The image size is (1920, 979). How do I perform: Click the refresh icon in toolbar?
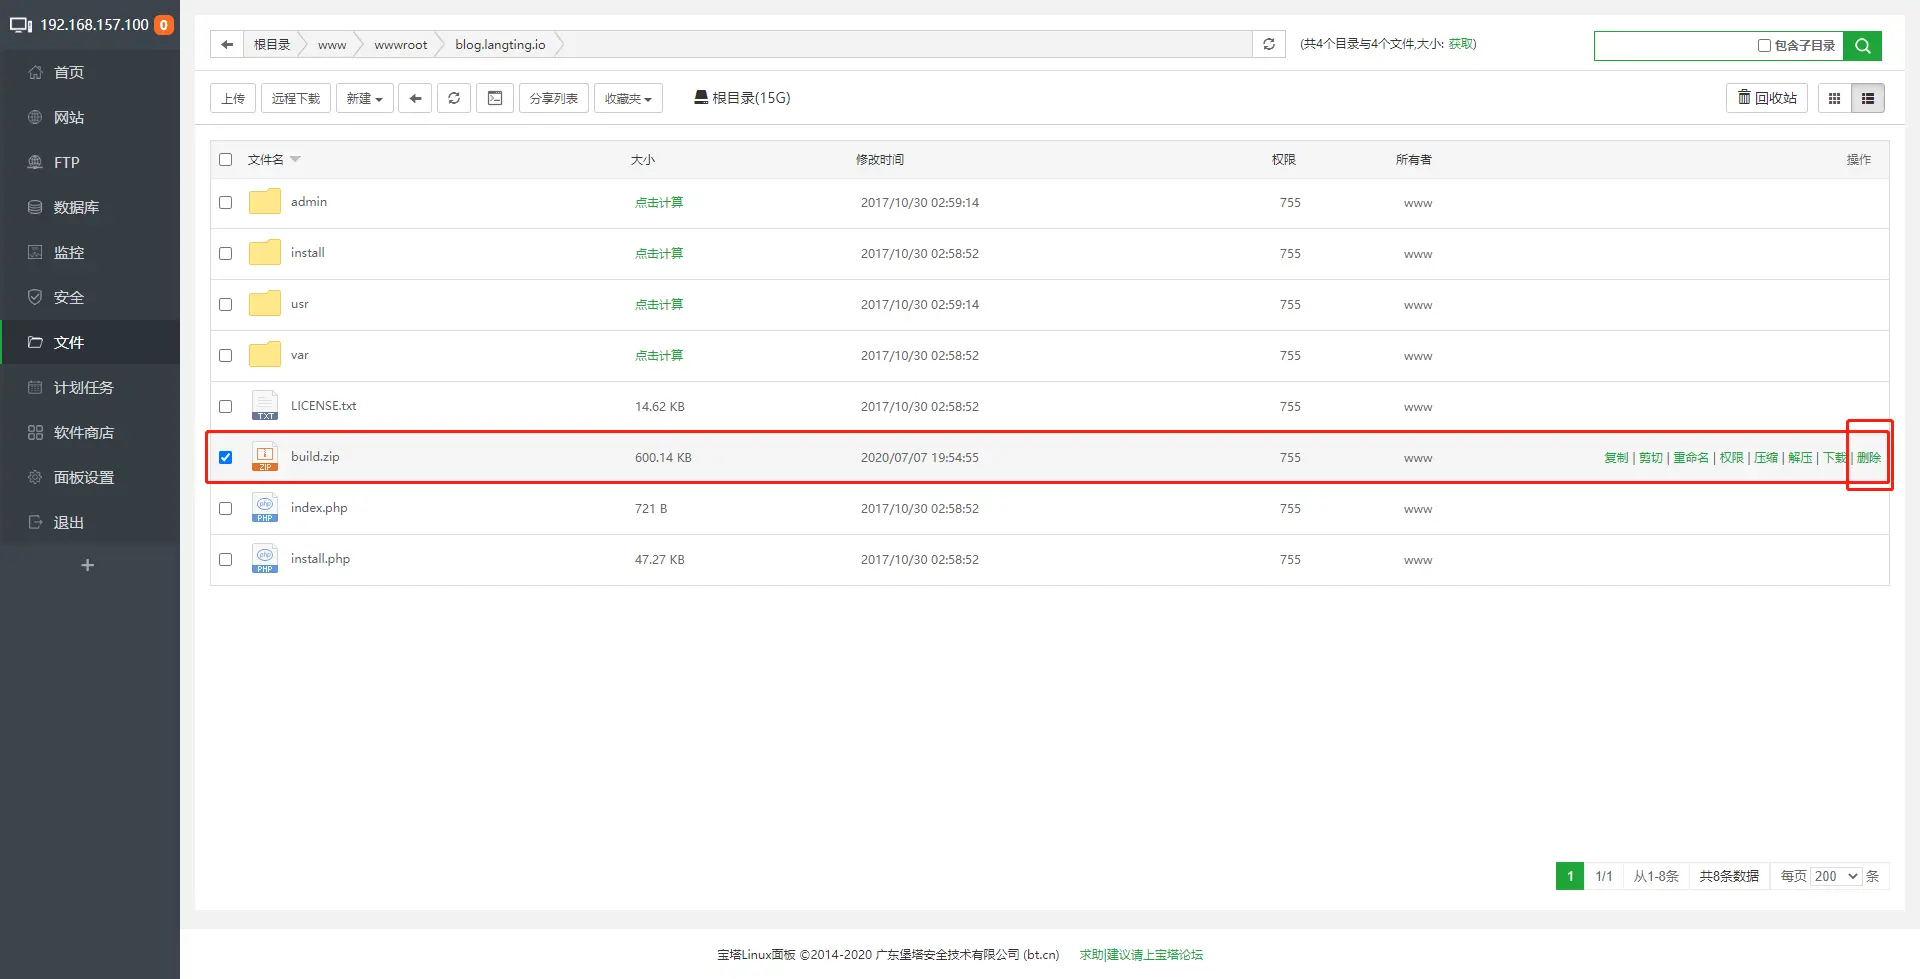[x=454, y=98]
